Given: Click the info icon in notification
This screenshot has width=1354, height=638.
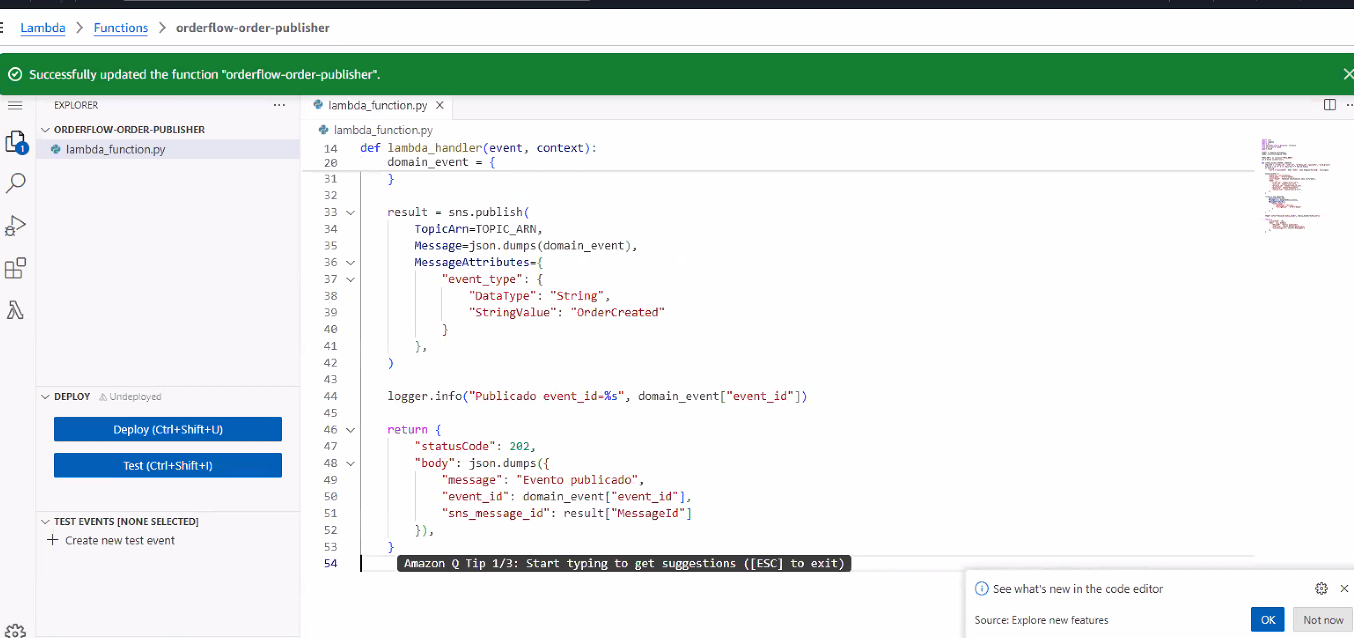Looking at the screenshot, I should (982, 589).
